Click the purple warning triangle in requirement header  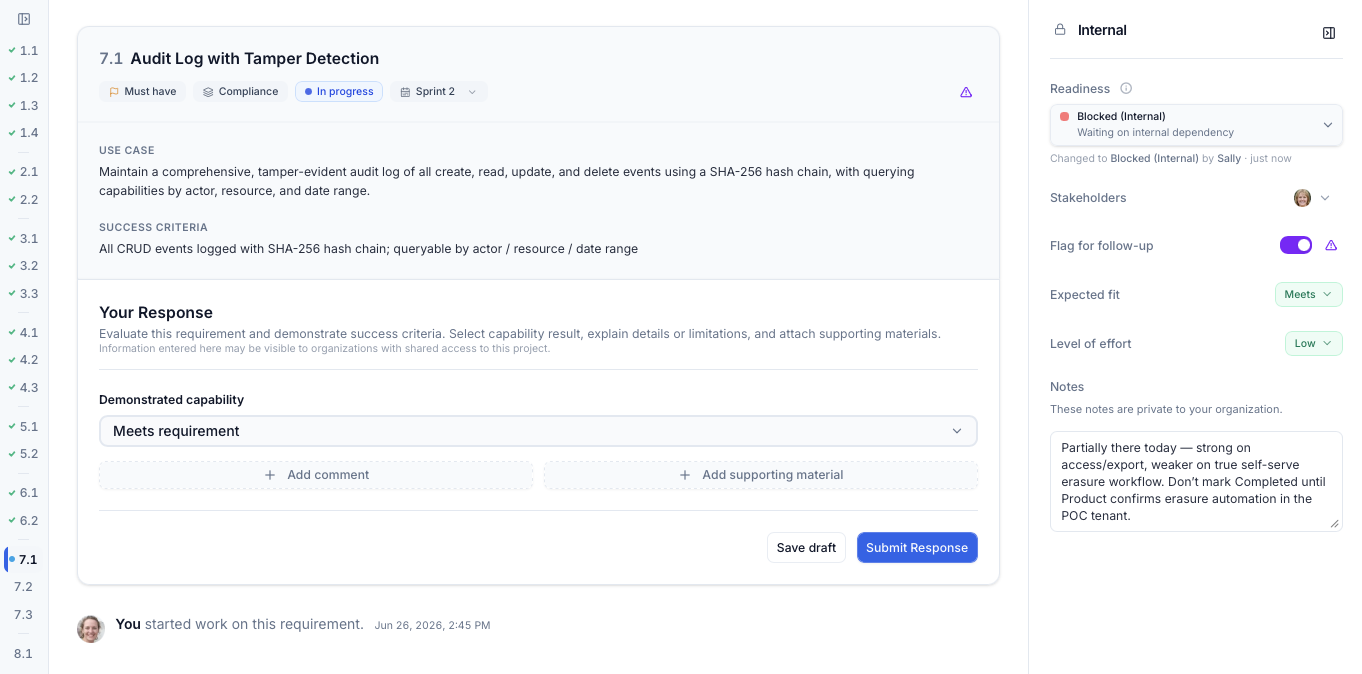[x=966, y=92]
